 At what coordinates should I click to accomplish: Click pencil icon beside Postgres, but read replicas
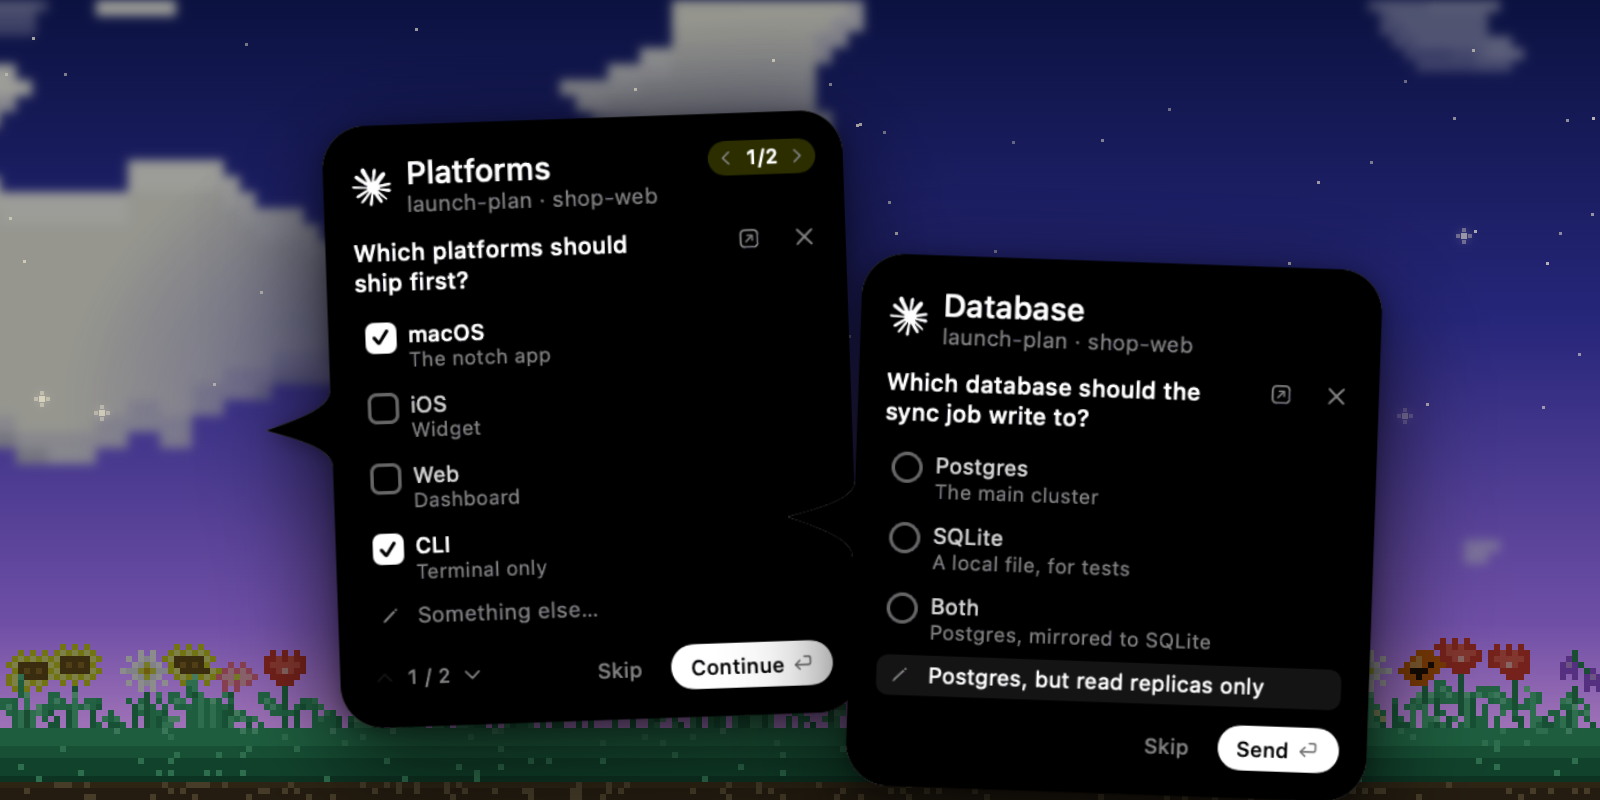pyautogui.click(x=899, y=675)
